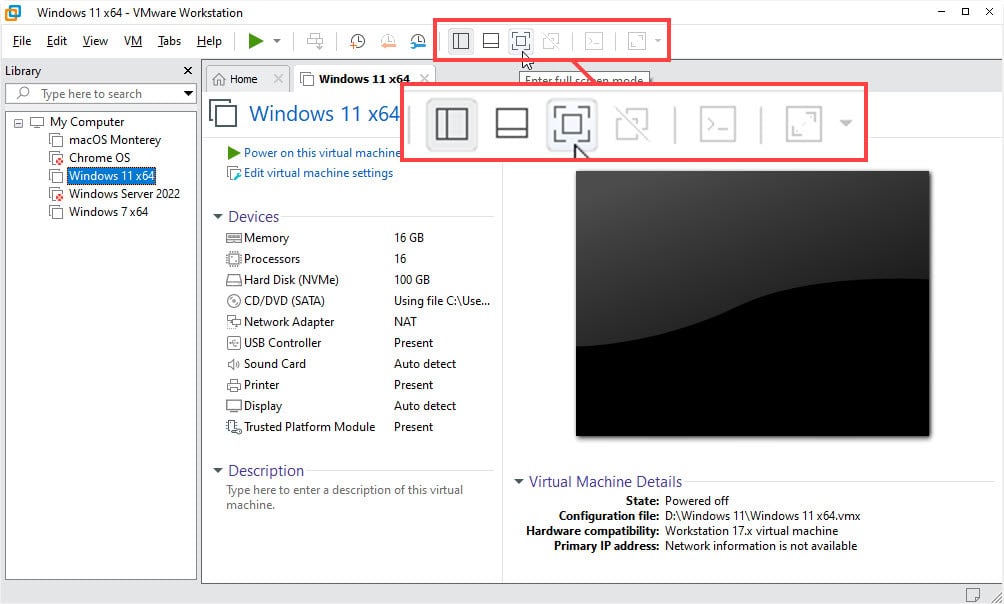Open the stretch guest dropdown arrow
The height and width of the screenshot is (604, 1004).
(x=658, y=41)
